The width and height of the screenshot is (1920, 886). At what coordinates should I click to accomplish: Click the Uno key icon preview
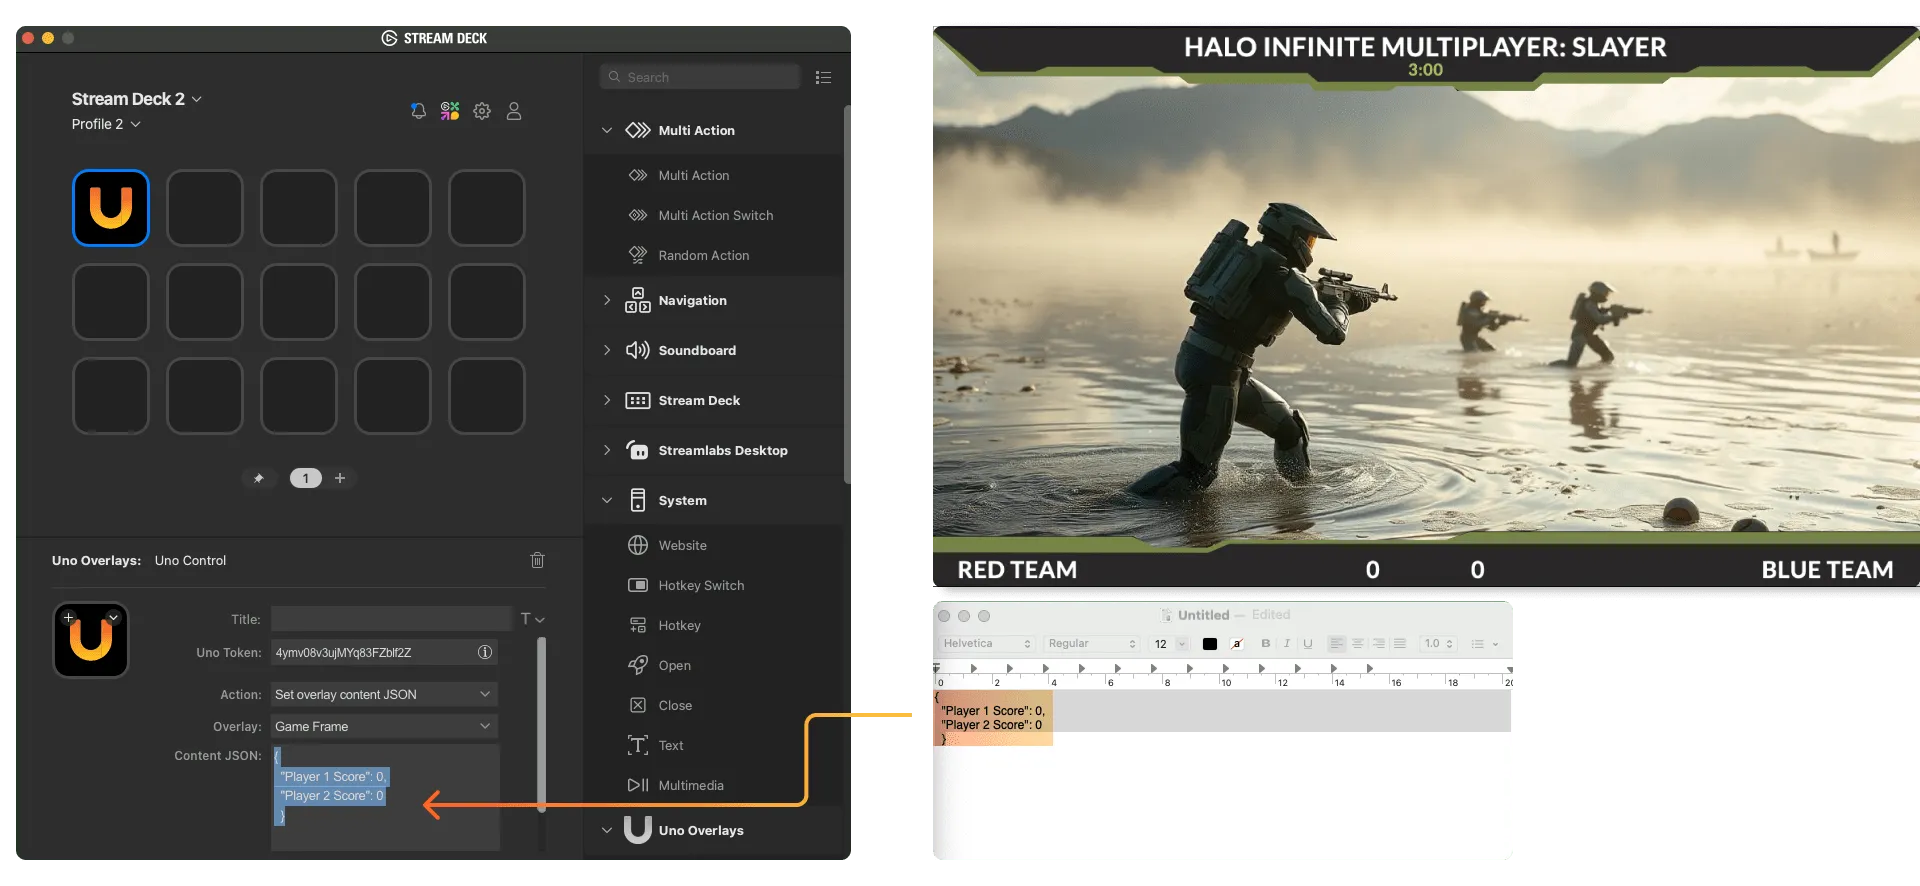coord(91,640)
